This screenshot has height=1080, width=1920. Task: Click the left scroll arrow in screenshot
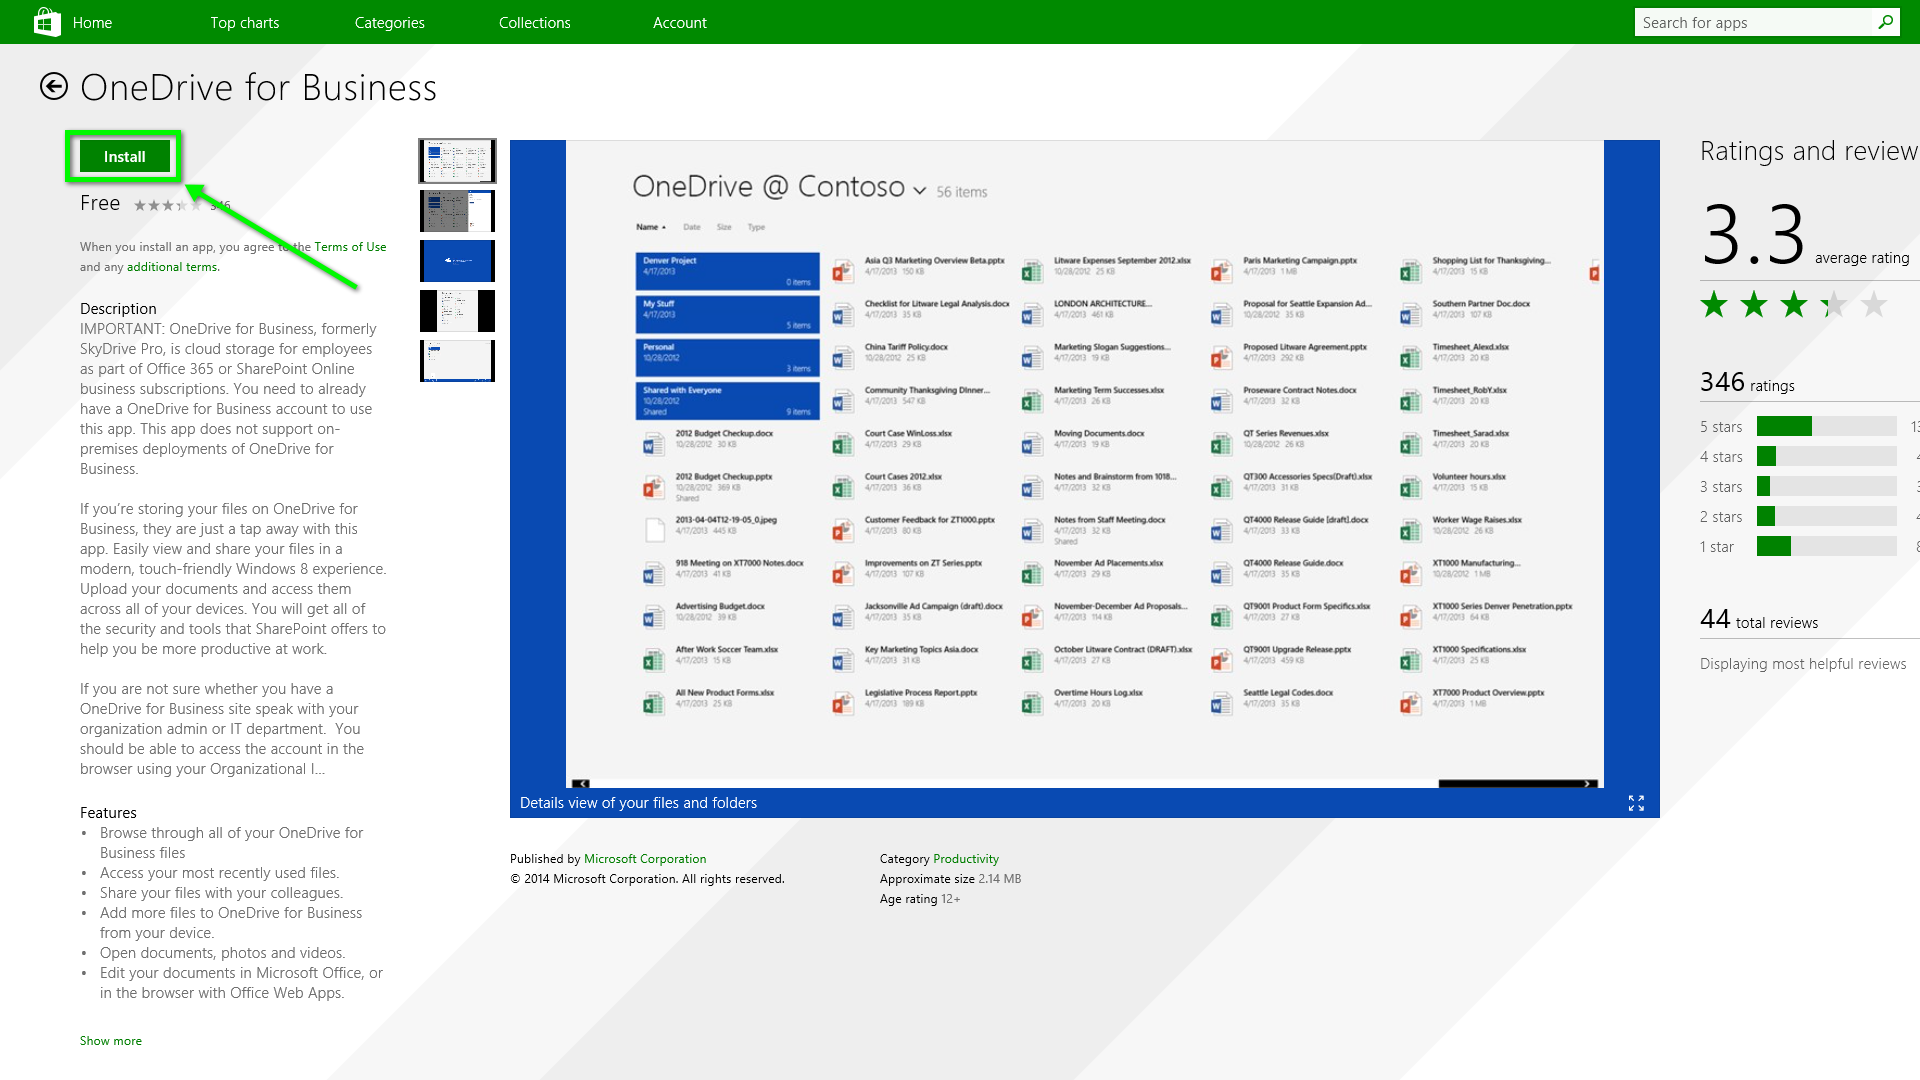pos(581,784)
